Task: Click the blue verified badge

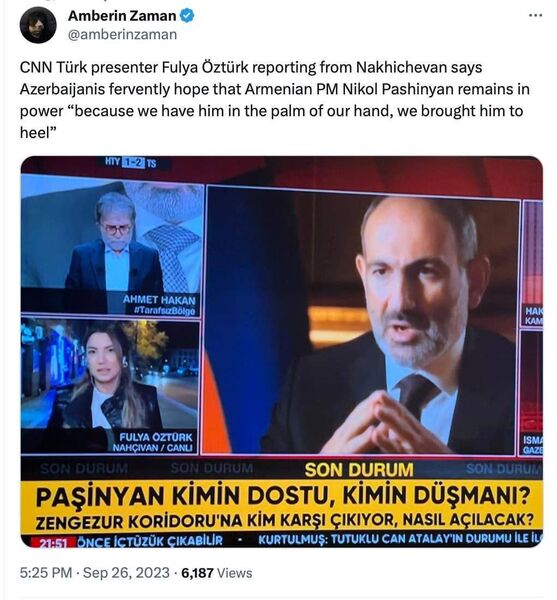Action: tap(187, 16)
